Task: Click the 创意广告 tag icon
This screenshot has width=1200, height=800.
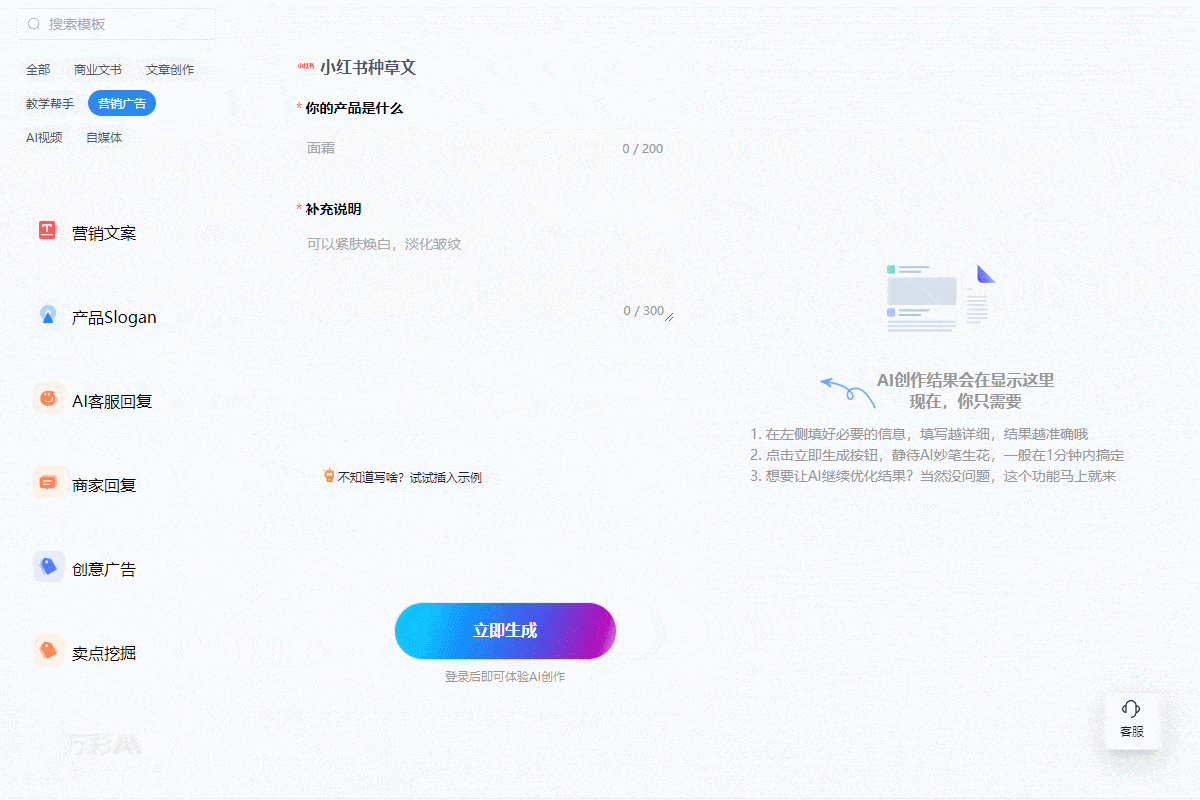Action: click(x=48, y=567)
